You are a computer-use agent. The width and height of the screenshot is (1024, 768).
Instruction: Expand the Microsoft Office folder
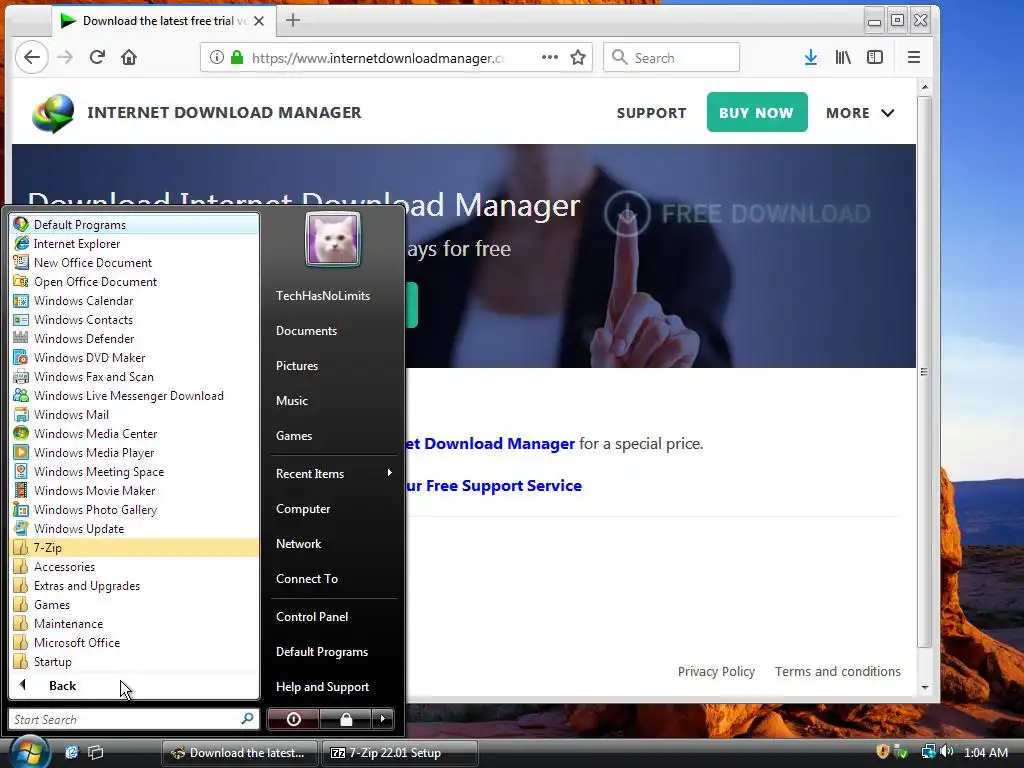click(x=134, y=642)
